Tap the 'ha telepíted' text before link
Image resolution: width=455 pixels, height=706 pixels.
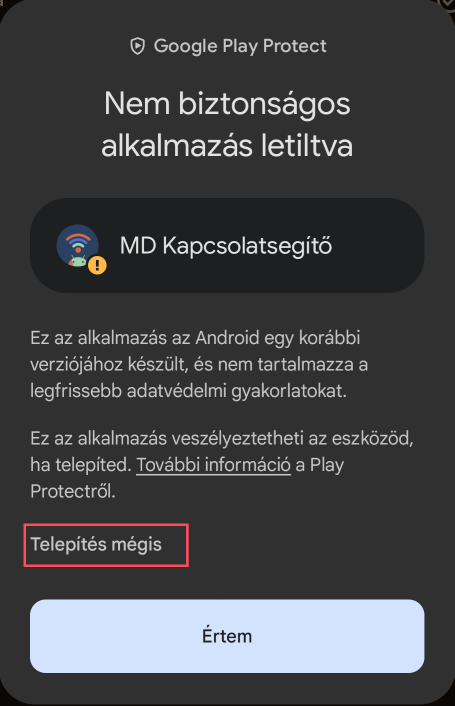tap(81, 465)
